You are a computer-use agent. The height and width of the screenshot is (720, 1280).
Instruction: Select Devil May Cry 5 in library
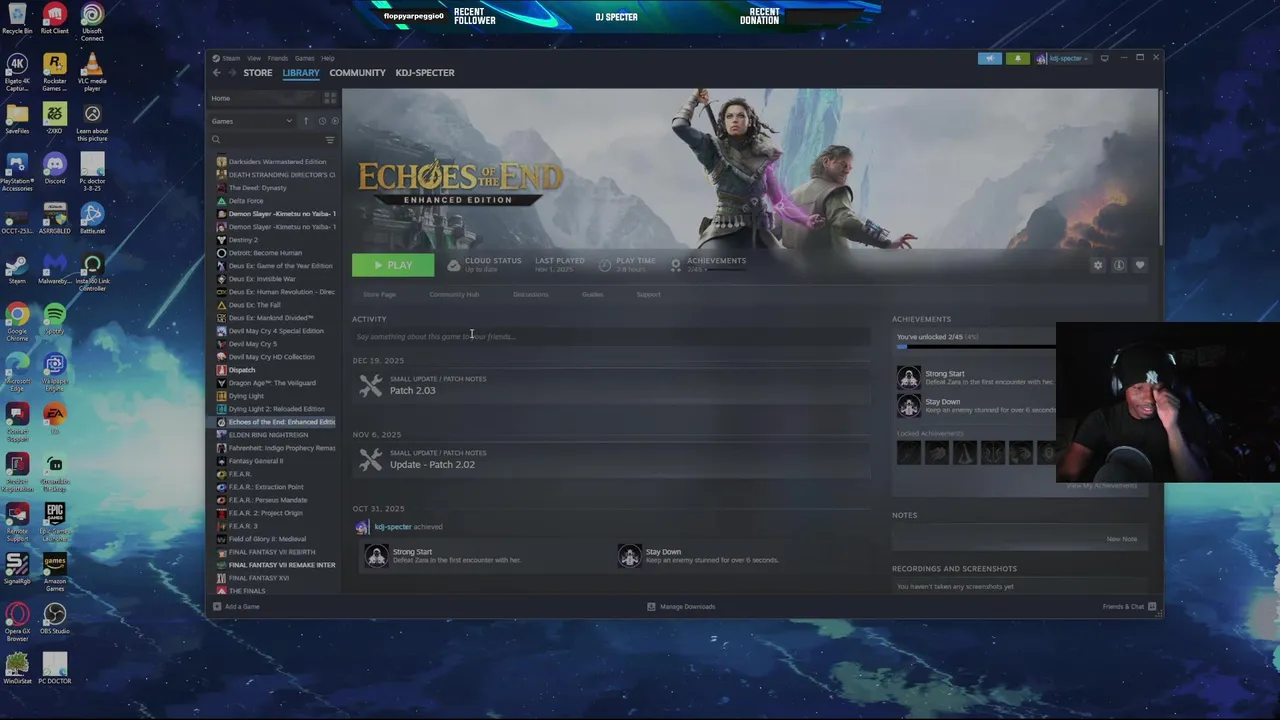tap(252, 343)
